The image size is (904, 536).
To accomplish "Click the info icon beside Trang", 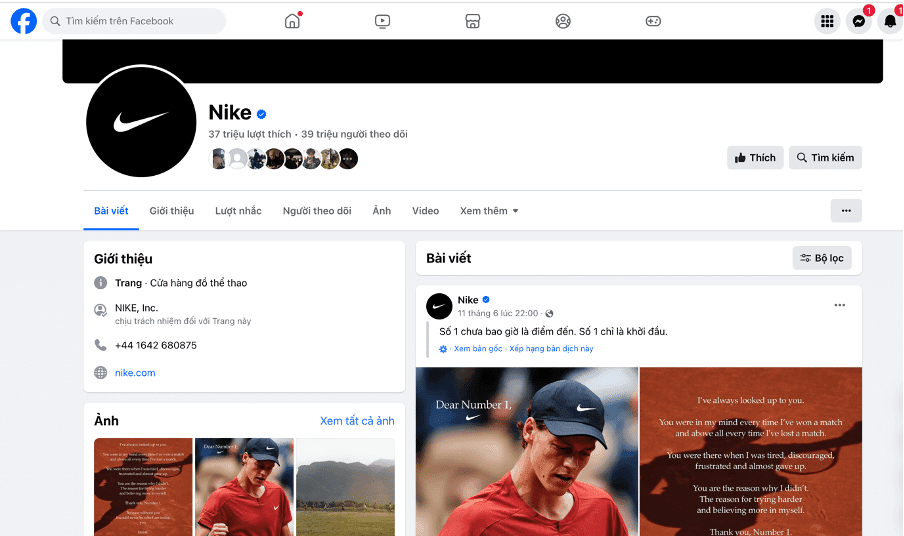I will tap(100, 282).
